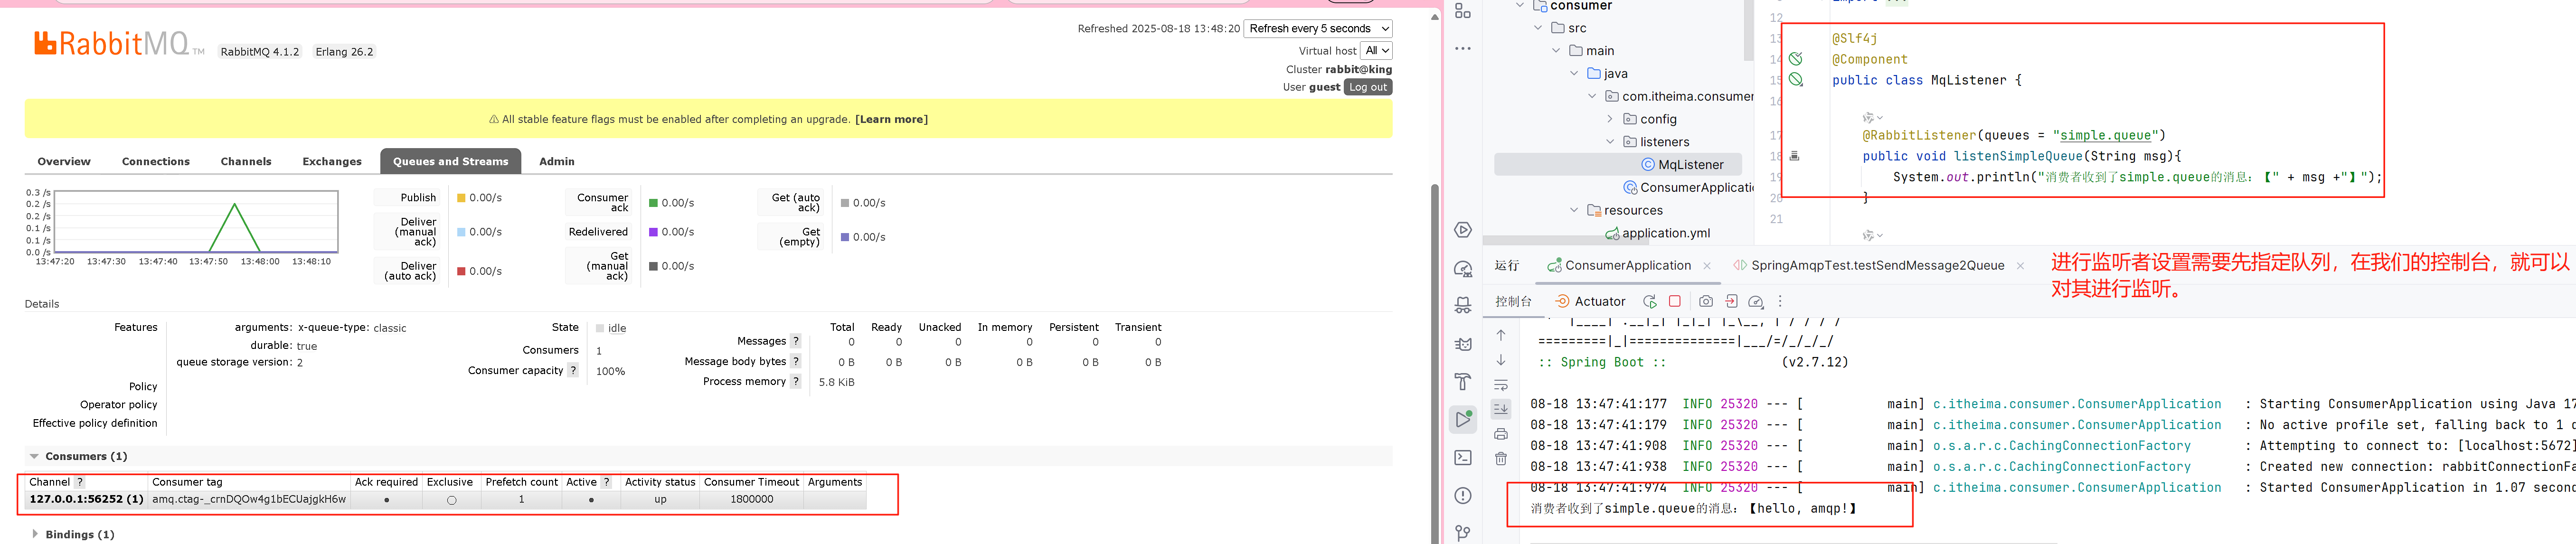Screen dimensions: 2576x544
Task: Switch to the Admin tab
Action: (557, 161)
